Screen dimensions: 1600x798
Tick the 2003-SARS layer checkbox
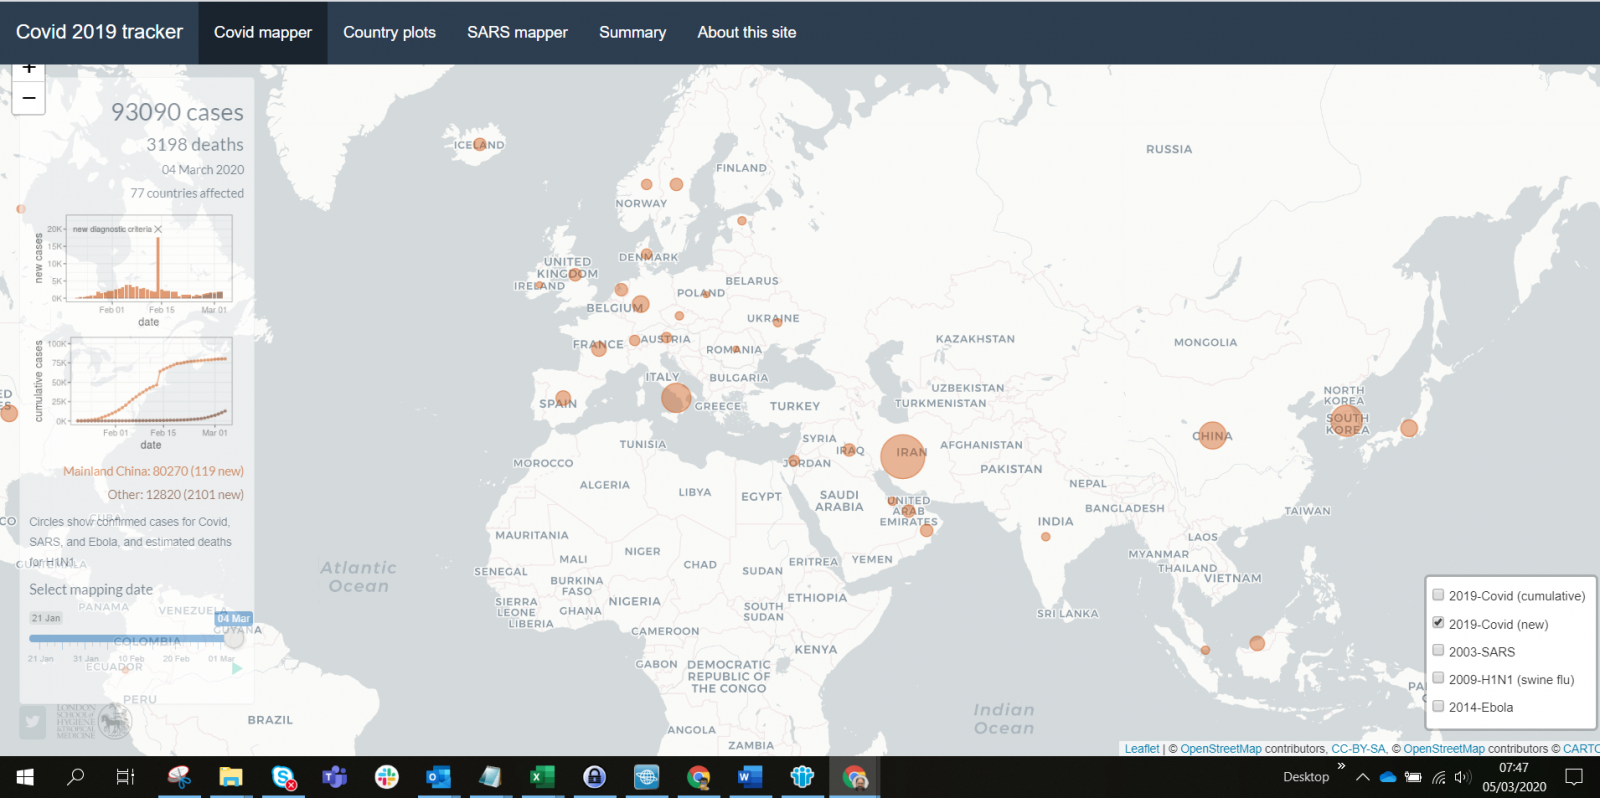[1438, 651]
